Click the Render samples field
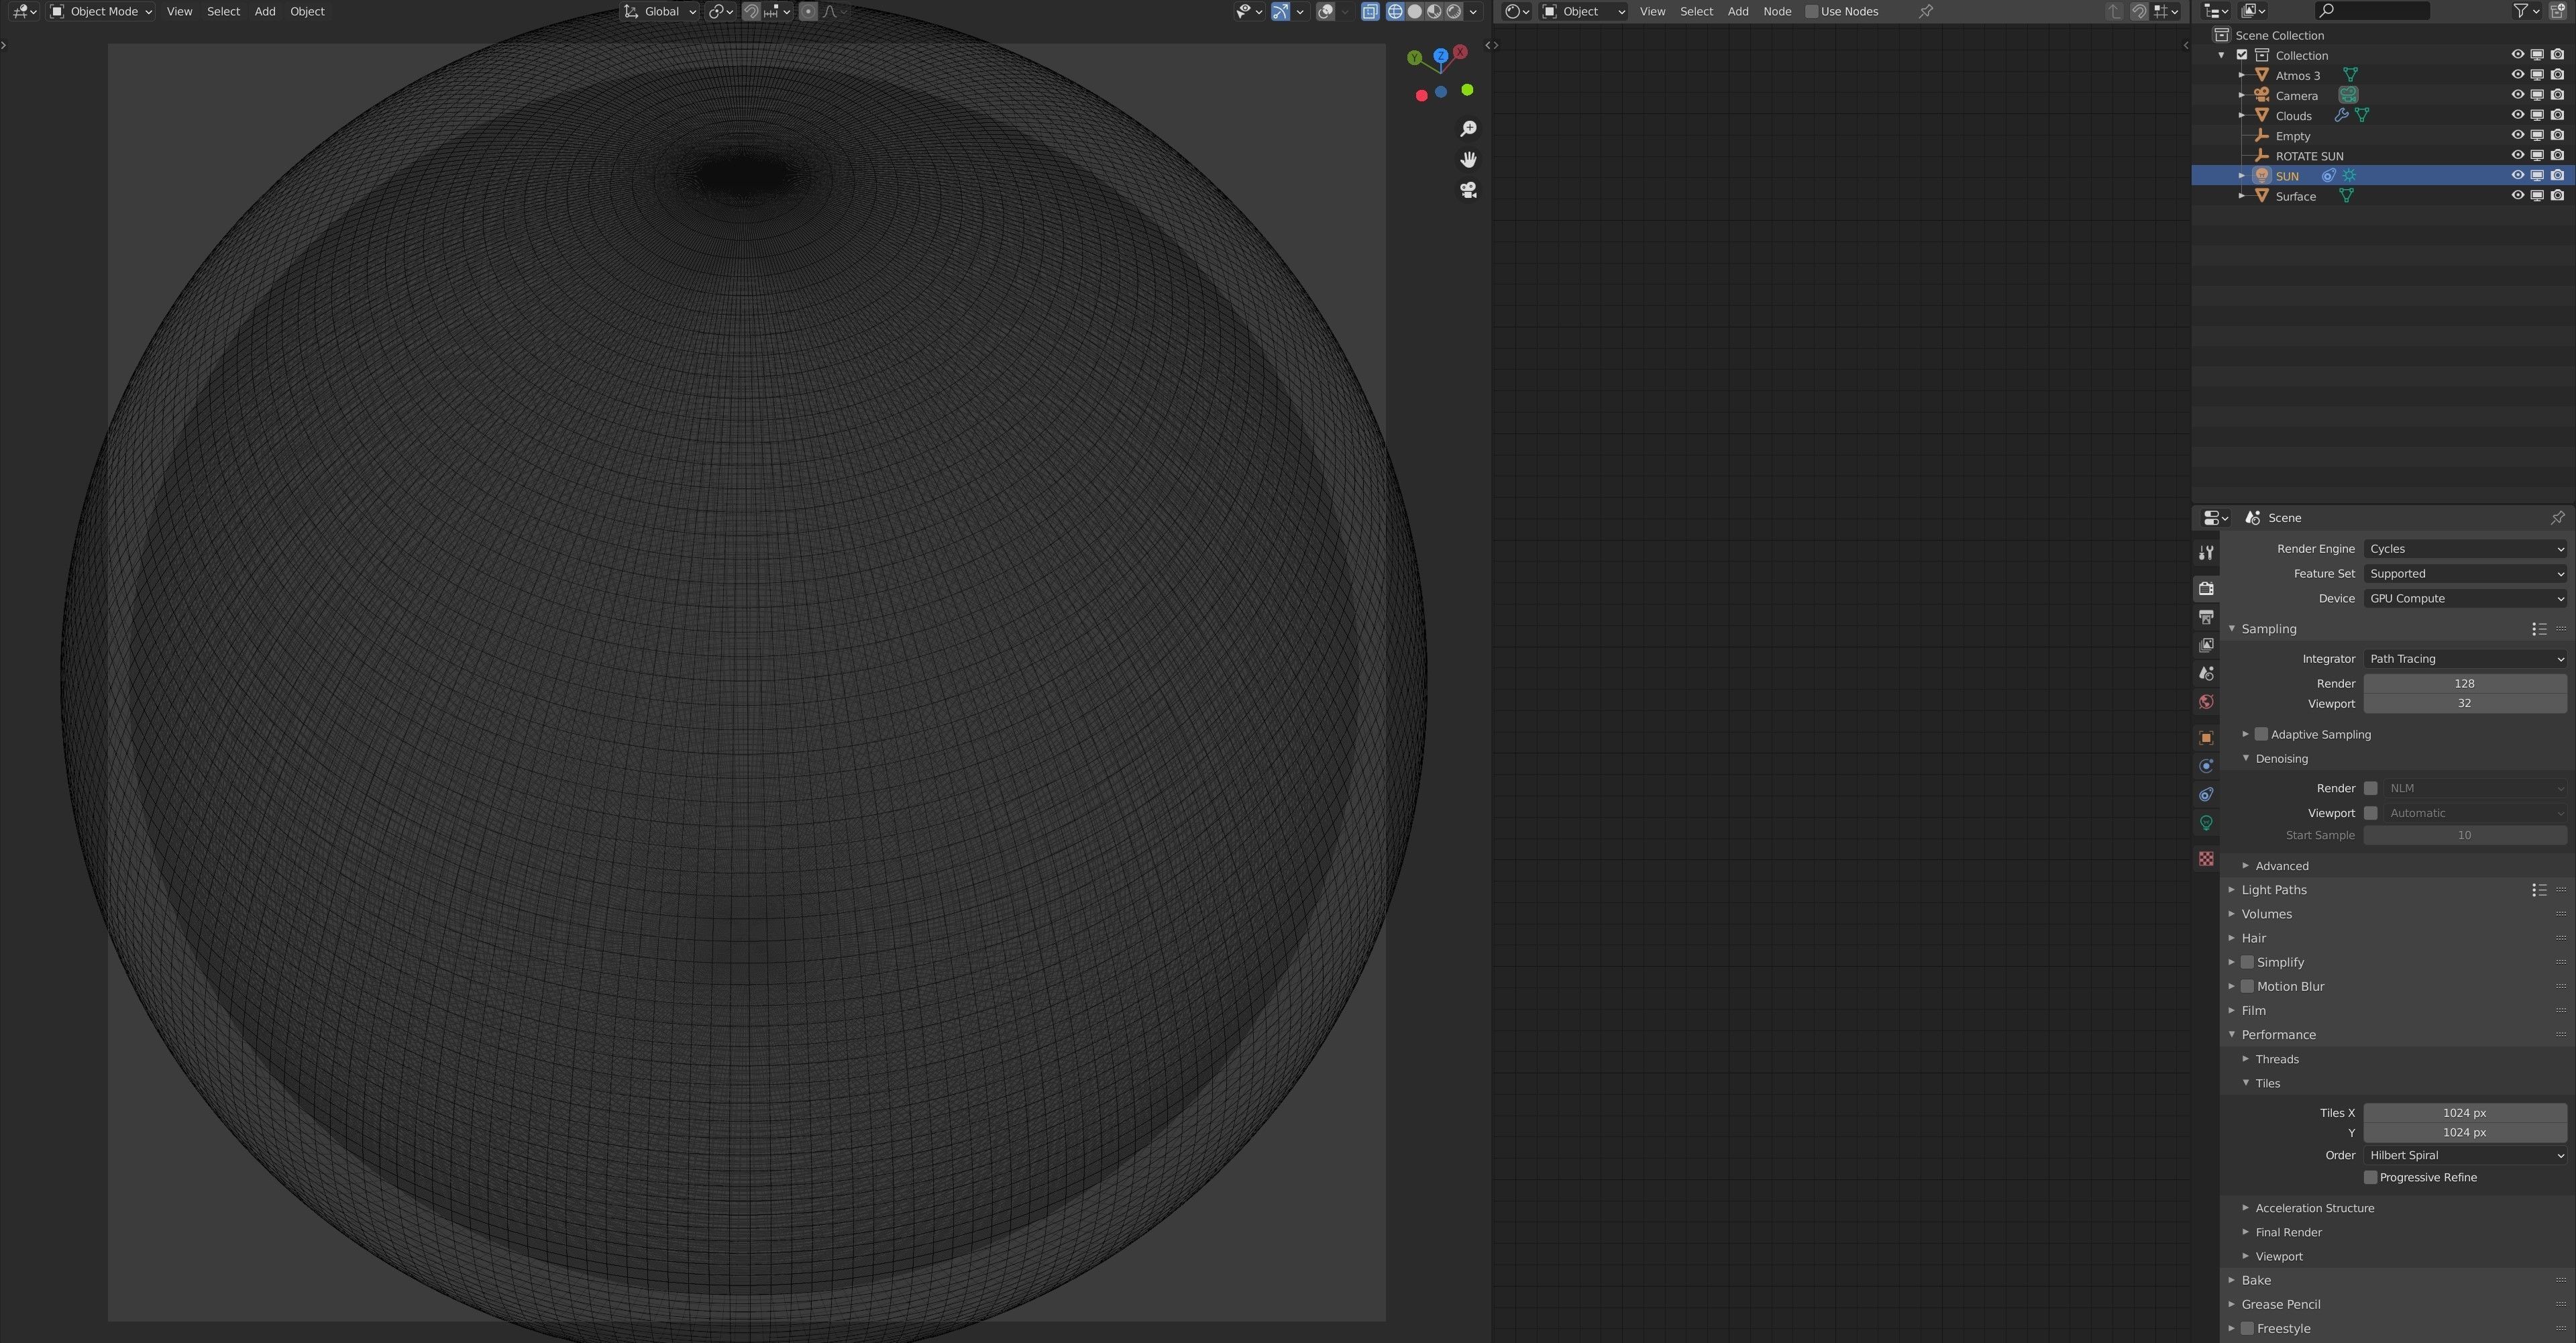The width and height of the screenshot is (2576, 1343). coord(2464,684)
